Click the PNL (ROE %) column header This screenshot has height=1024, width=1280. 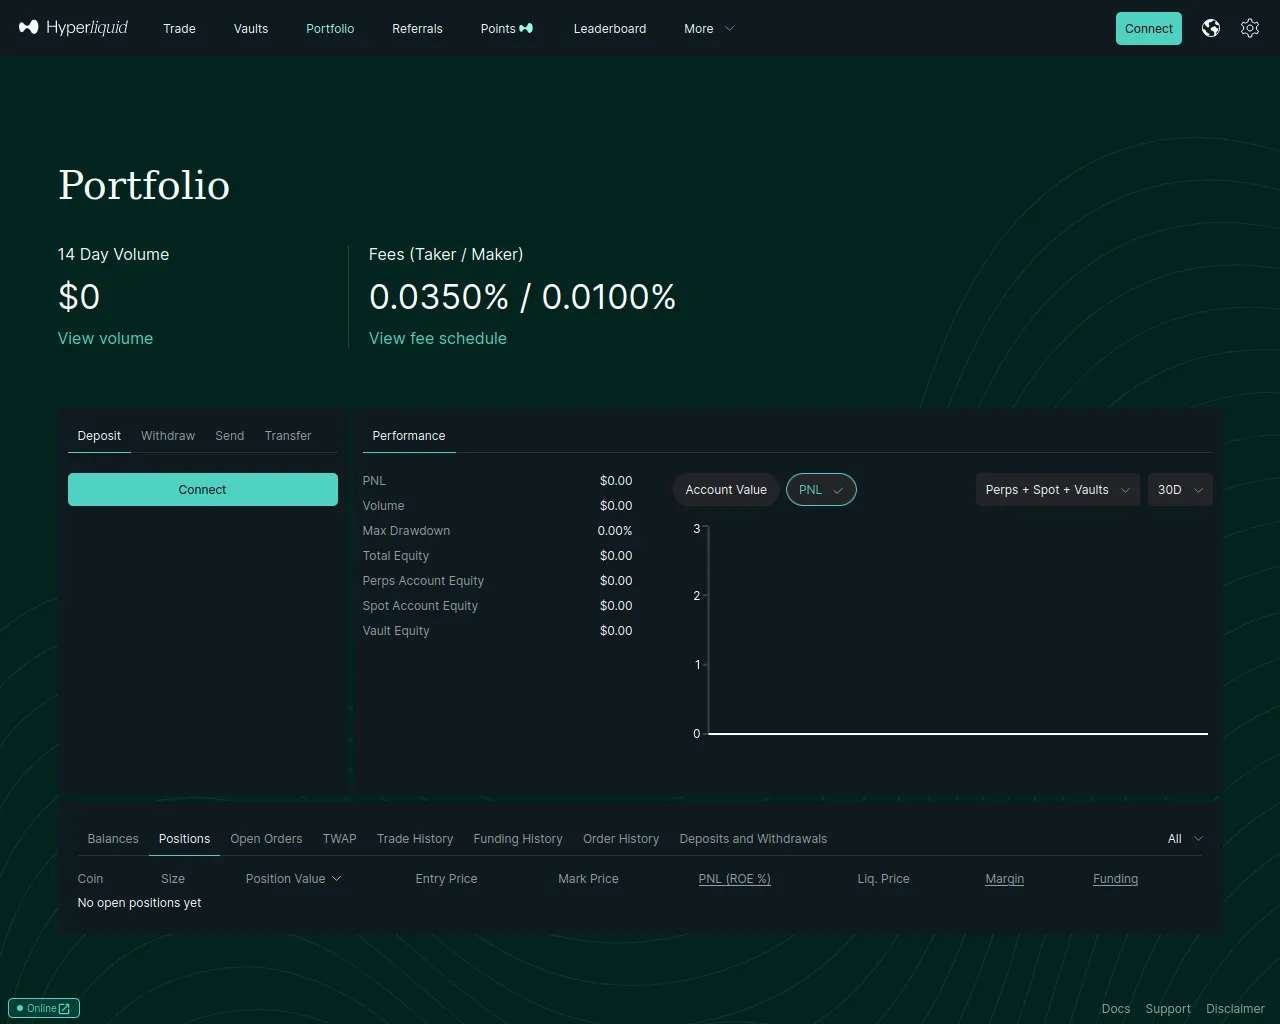pos(735,879)
